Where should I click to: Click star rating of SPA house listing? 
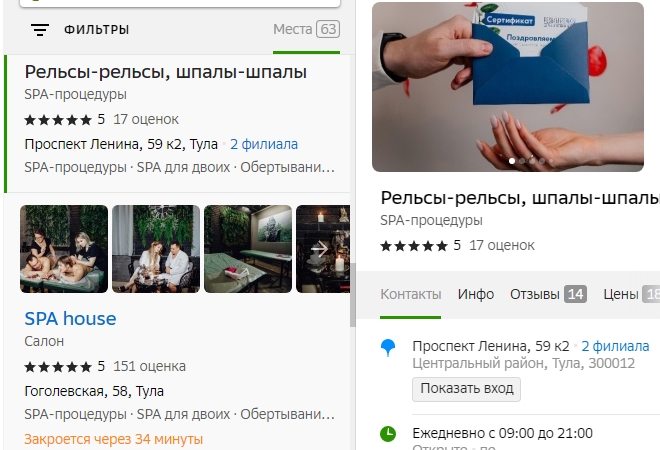58,367
